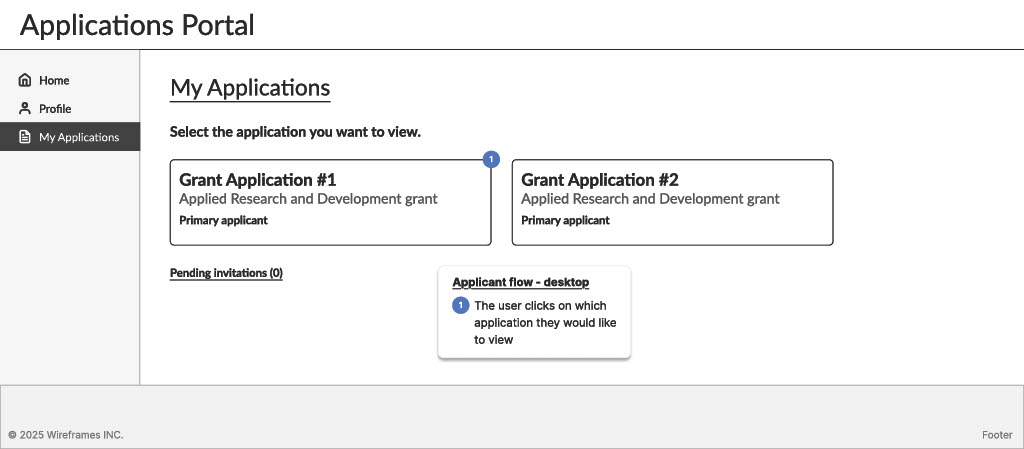
Task: Click the grant type subtitle under Grant Application #2
Action: 650,199
